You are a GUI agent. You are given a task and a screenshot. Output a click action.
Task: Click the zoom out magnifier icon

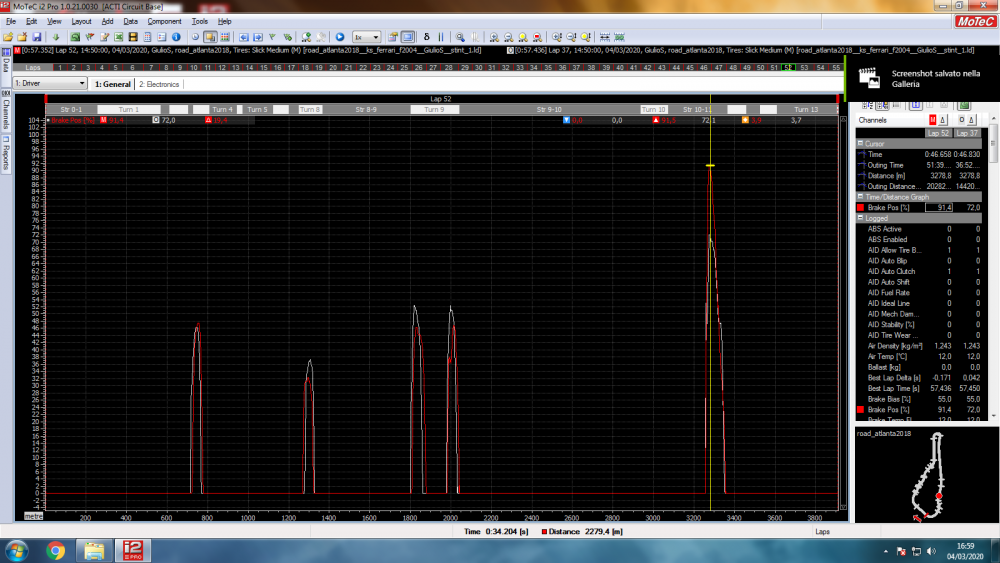pos(508,37)
